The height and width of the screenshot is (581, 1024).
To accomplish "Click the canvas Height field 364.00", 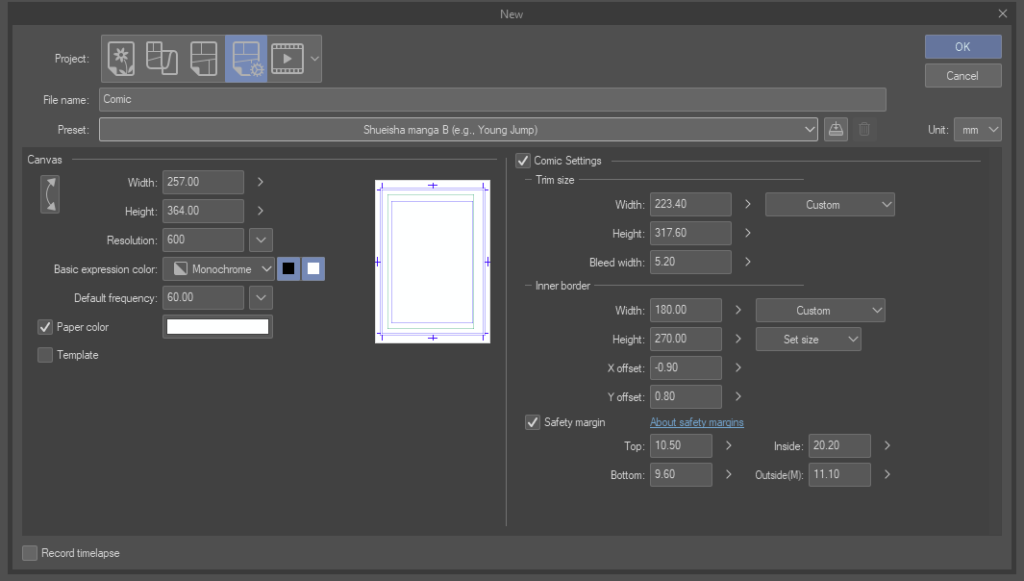I will click(203, 211).
